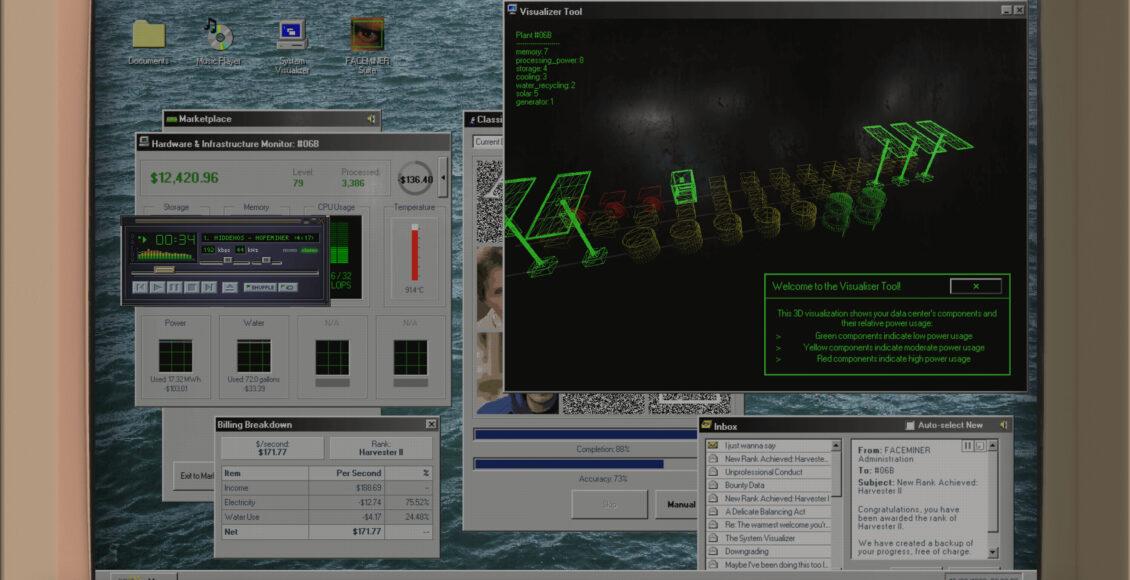Toggle repeat mode in music player
The width and height of the screenshot is (1130, 580).
[288, 287]
